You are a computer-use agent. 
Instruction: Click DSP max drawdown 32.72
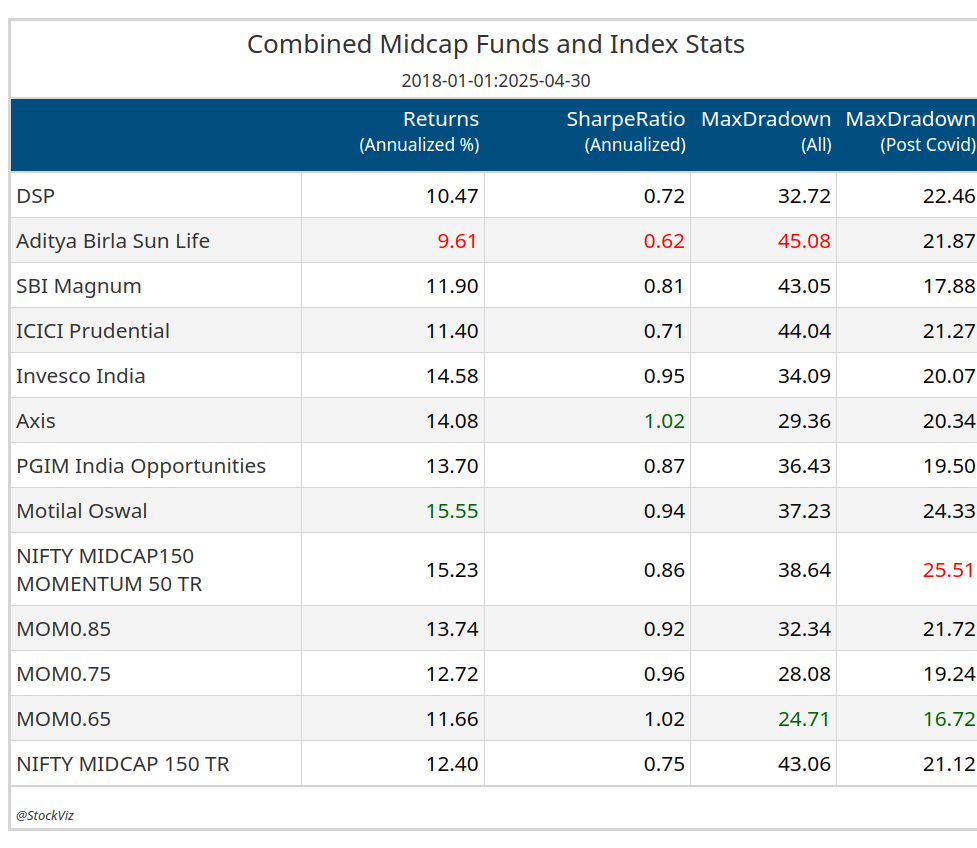coord(804,196)
